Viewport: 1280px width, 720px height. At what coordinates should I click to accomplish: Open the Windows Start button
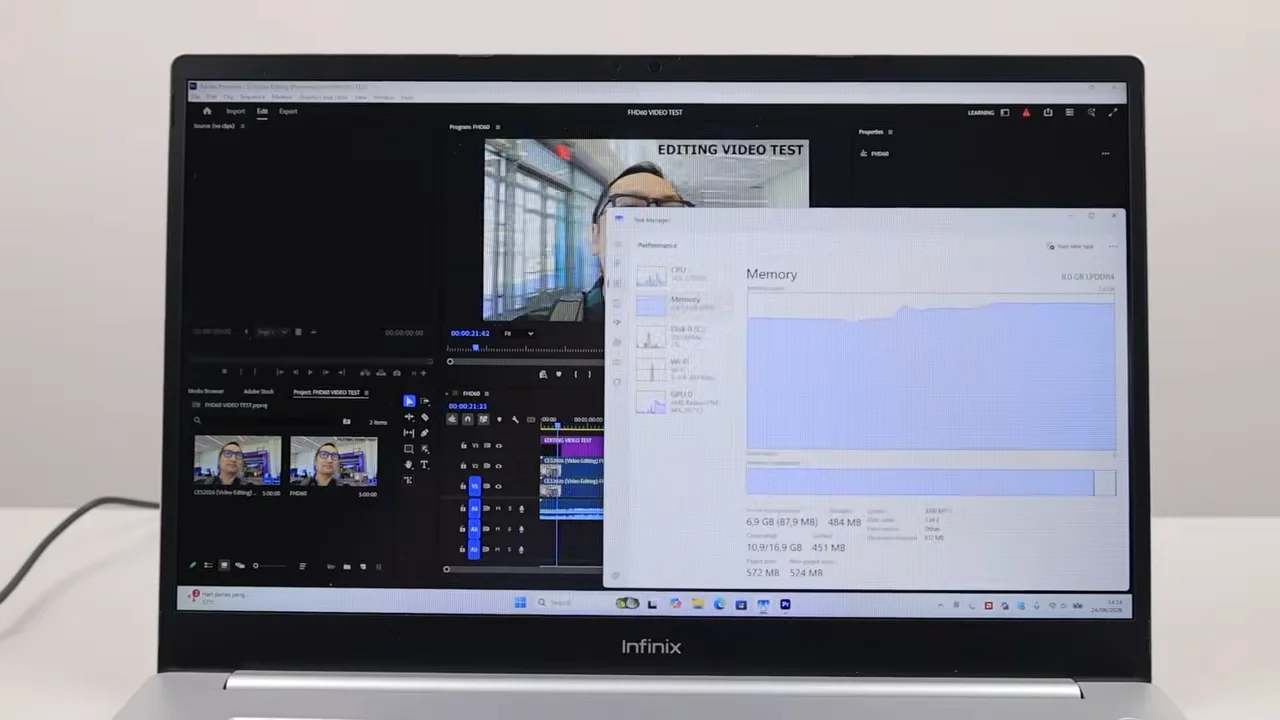tap(520, 603)
